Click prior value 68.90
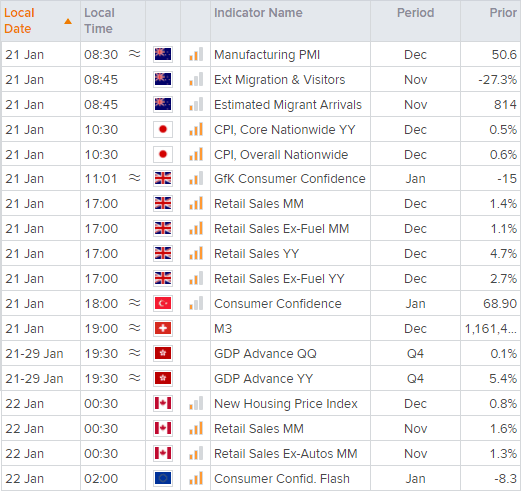Viewport: 521px width, 491px height. coord(500,304)
